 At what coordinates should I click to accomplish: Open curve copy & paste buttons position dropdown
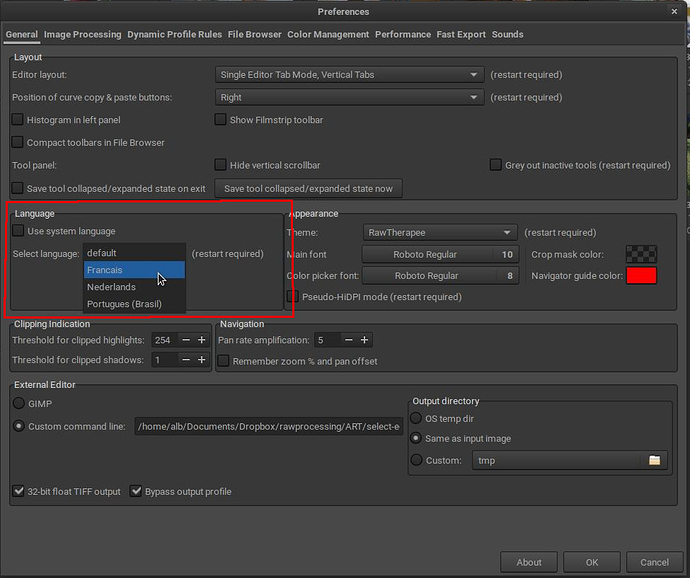point(349,98)
